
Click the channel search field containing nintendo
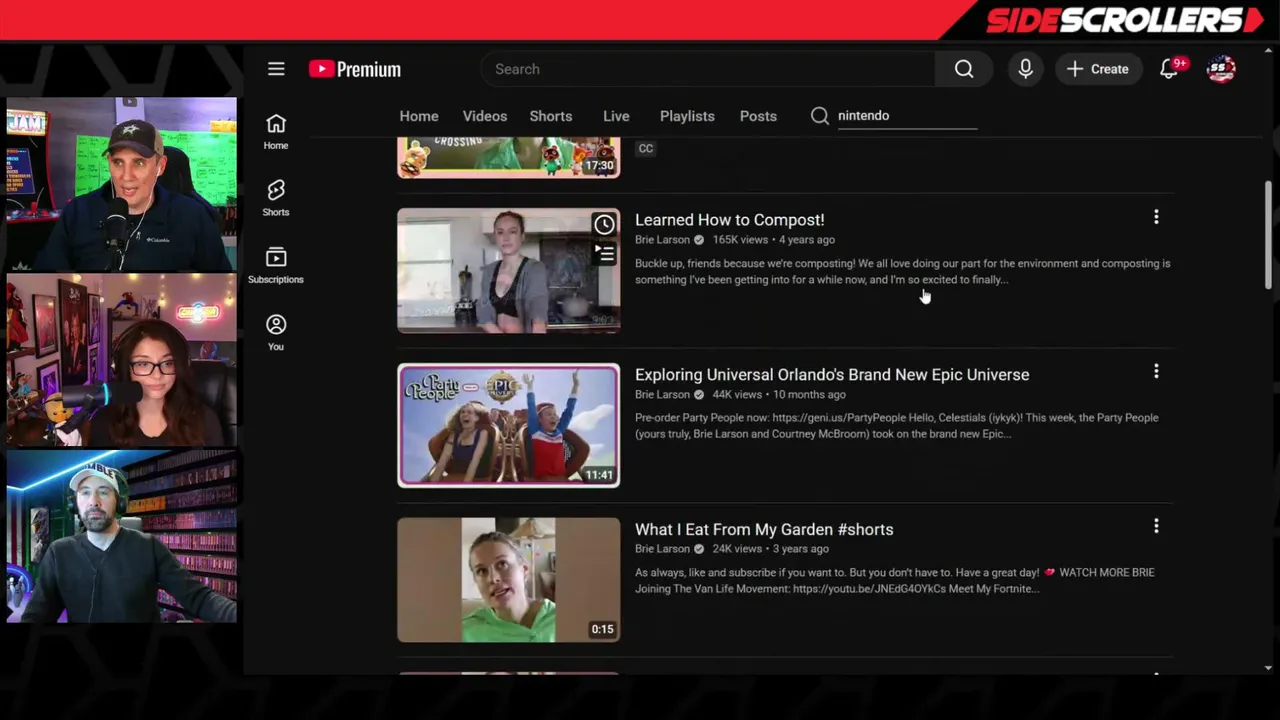(906, 116)
